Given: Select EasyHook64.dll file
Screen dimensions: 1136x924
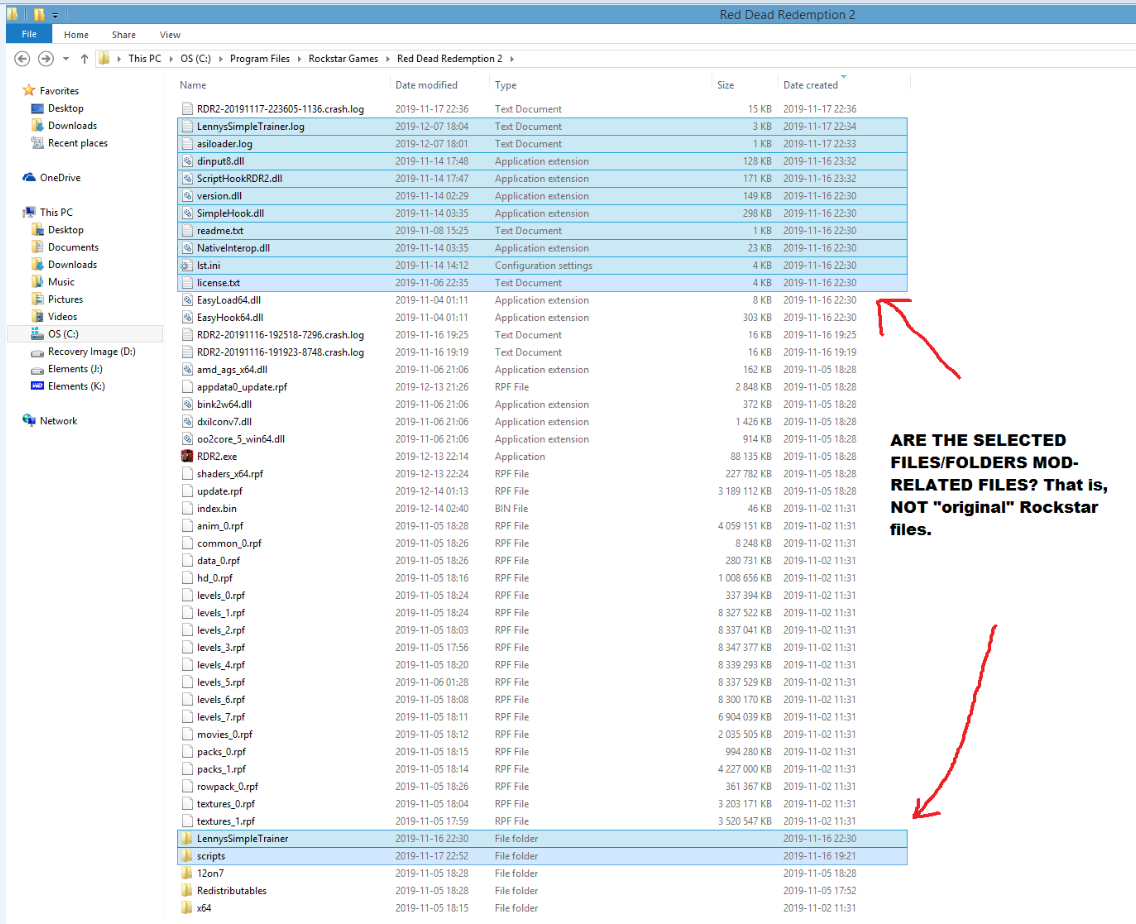Looking at the screenshot, I should [x=542, y=317].
